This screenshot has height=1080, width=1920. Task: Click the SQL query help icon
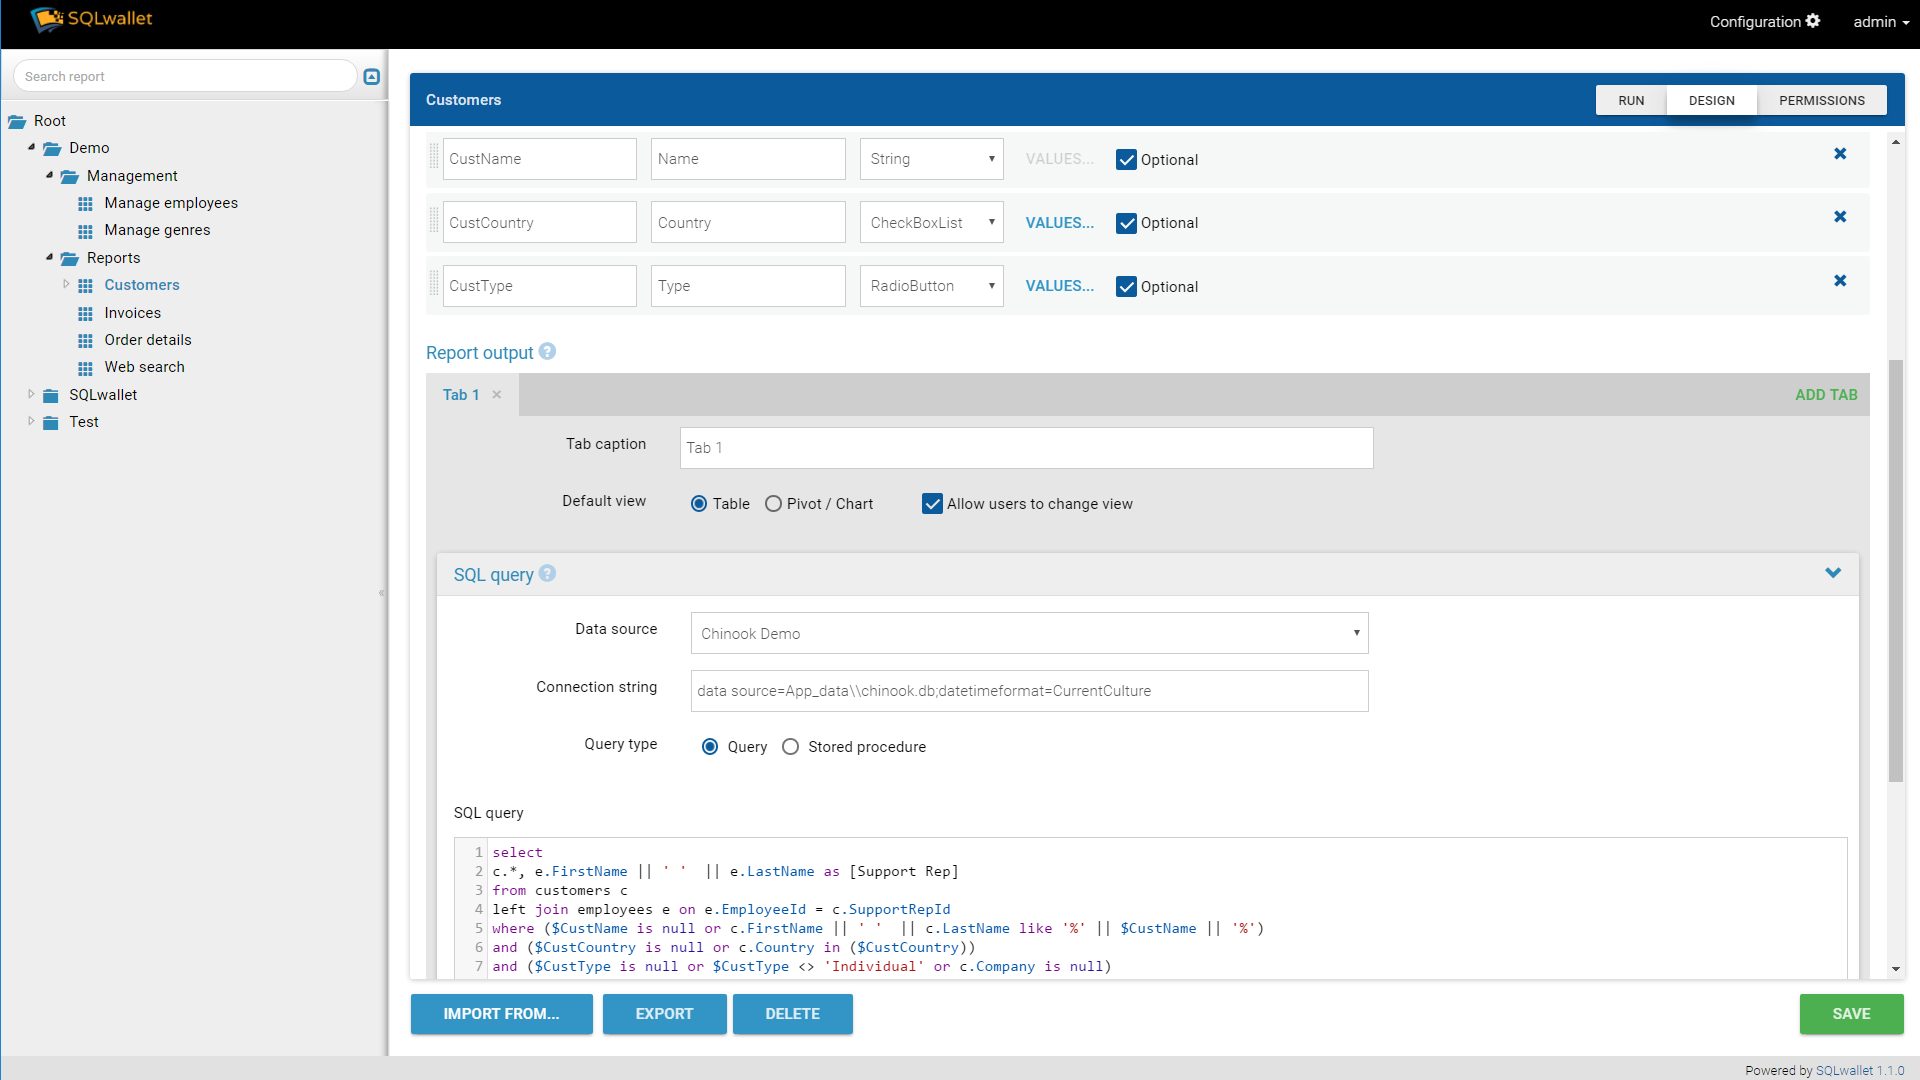click(x=547, y=574)
